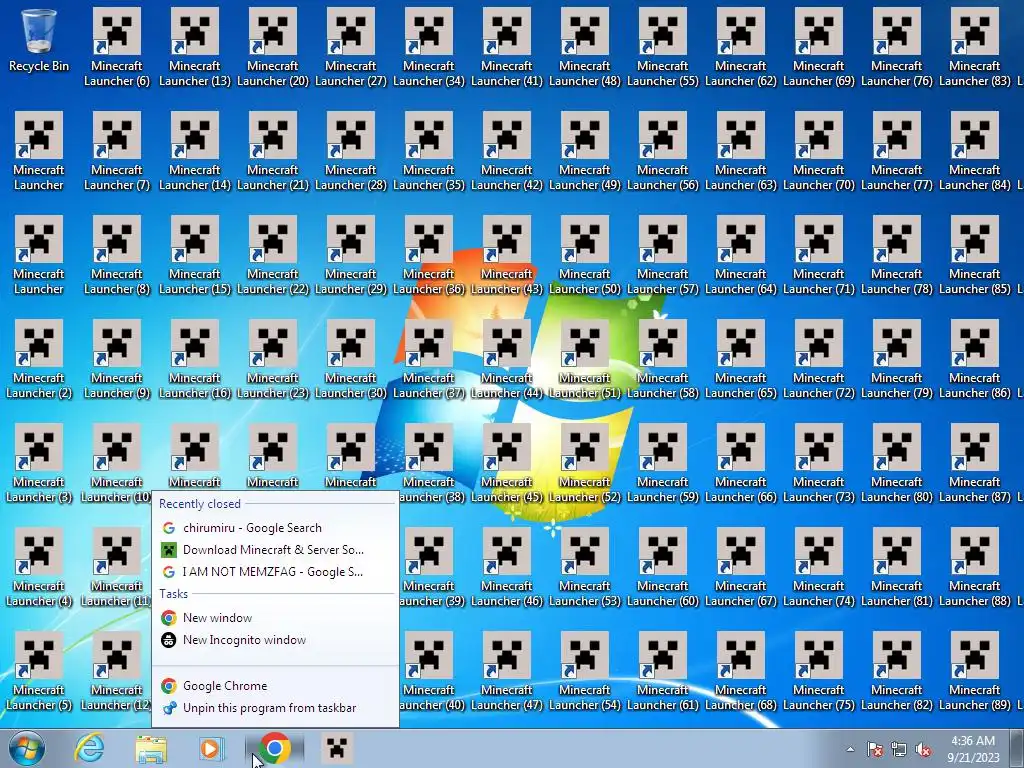Image resolution: width=1024 pixels, height=768 pixels.
Task: Open Windows Media Player taskbar icon
Action: click(212, 748)
